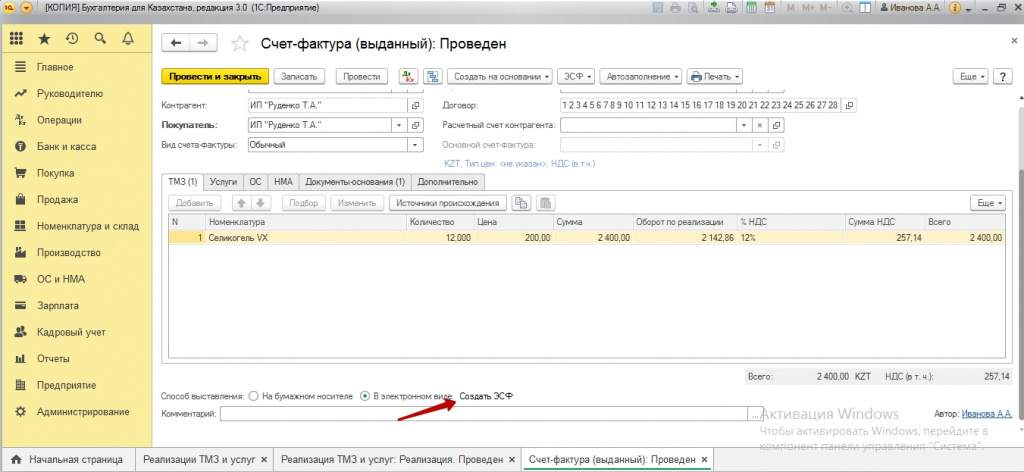Click Провести и закрыть button

point(215,76)
